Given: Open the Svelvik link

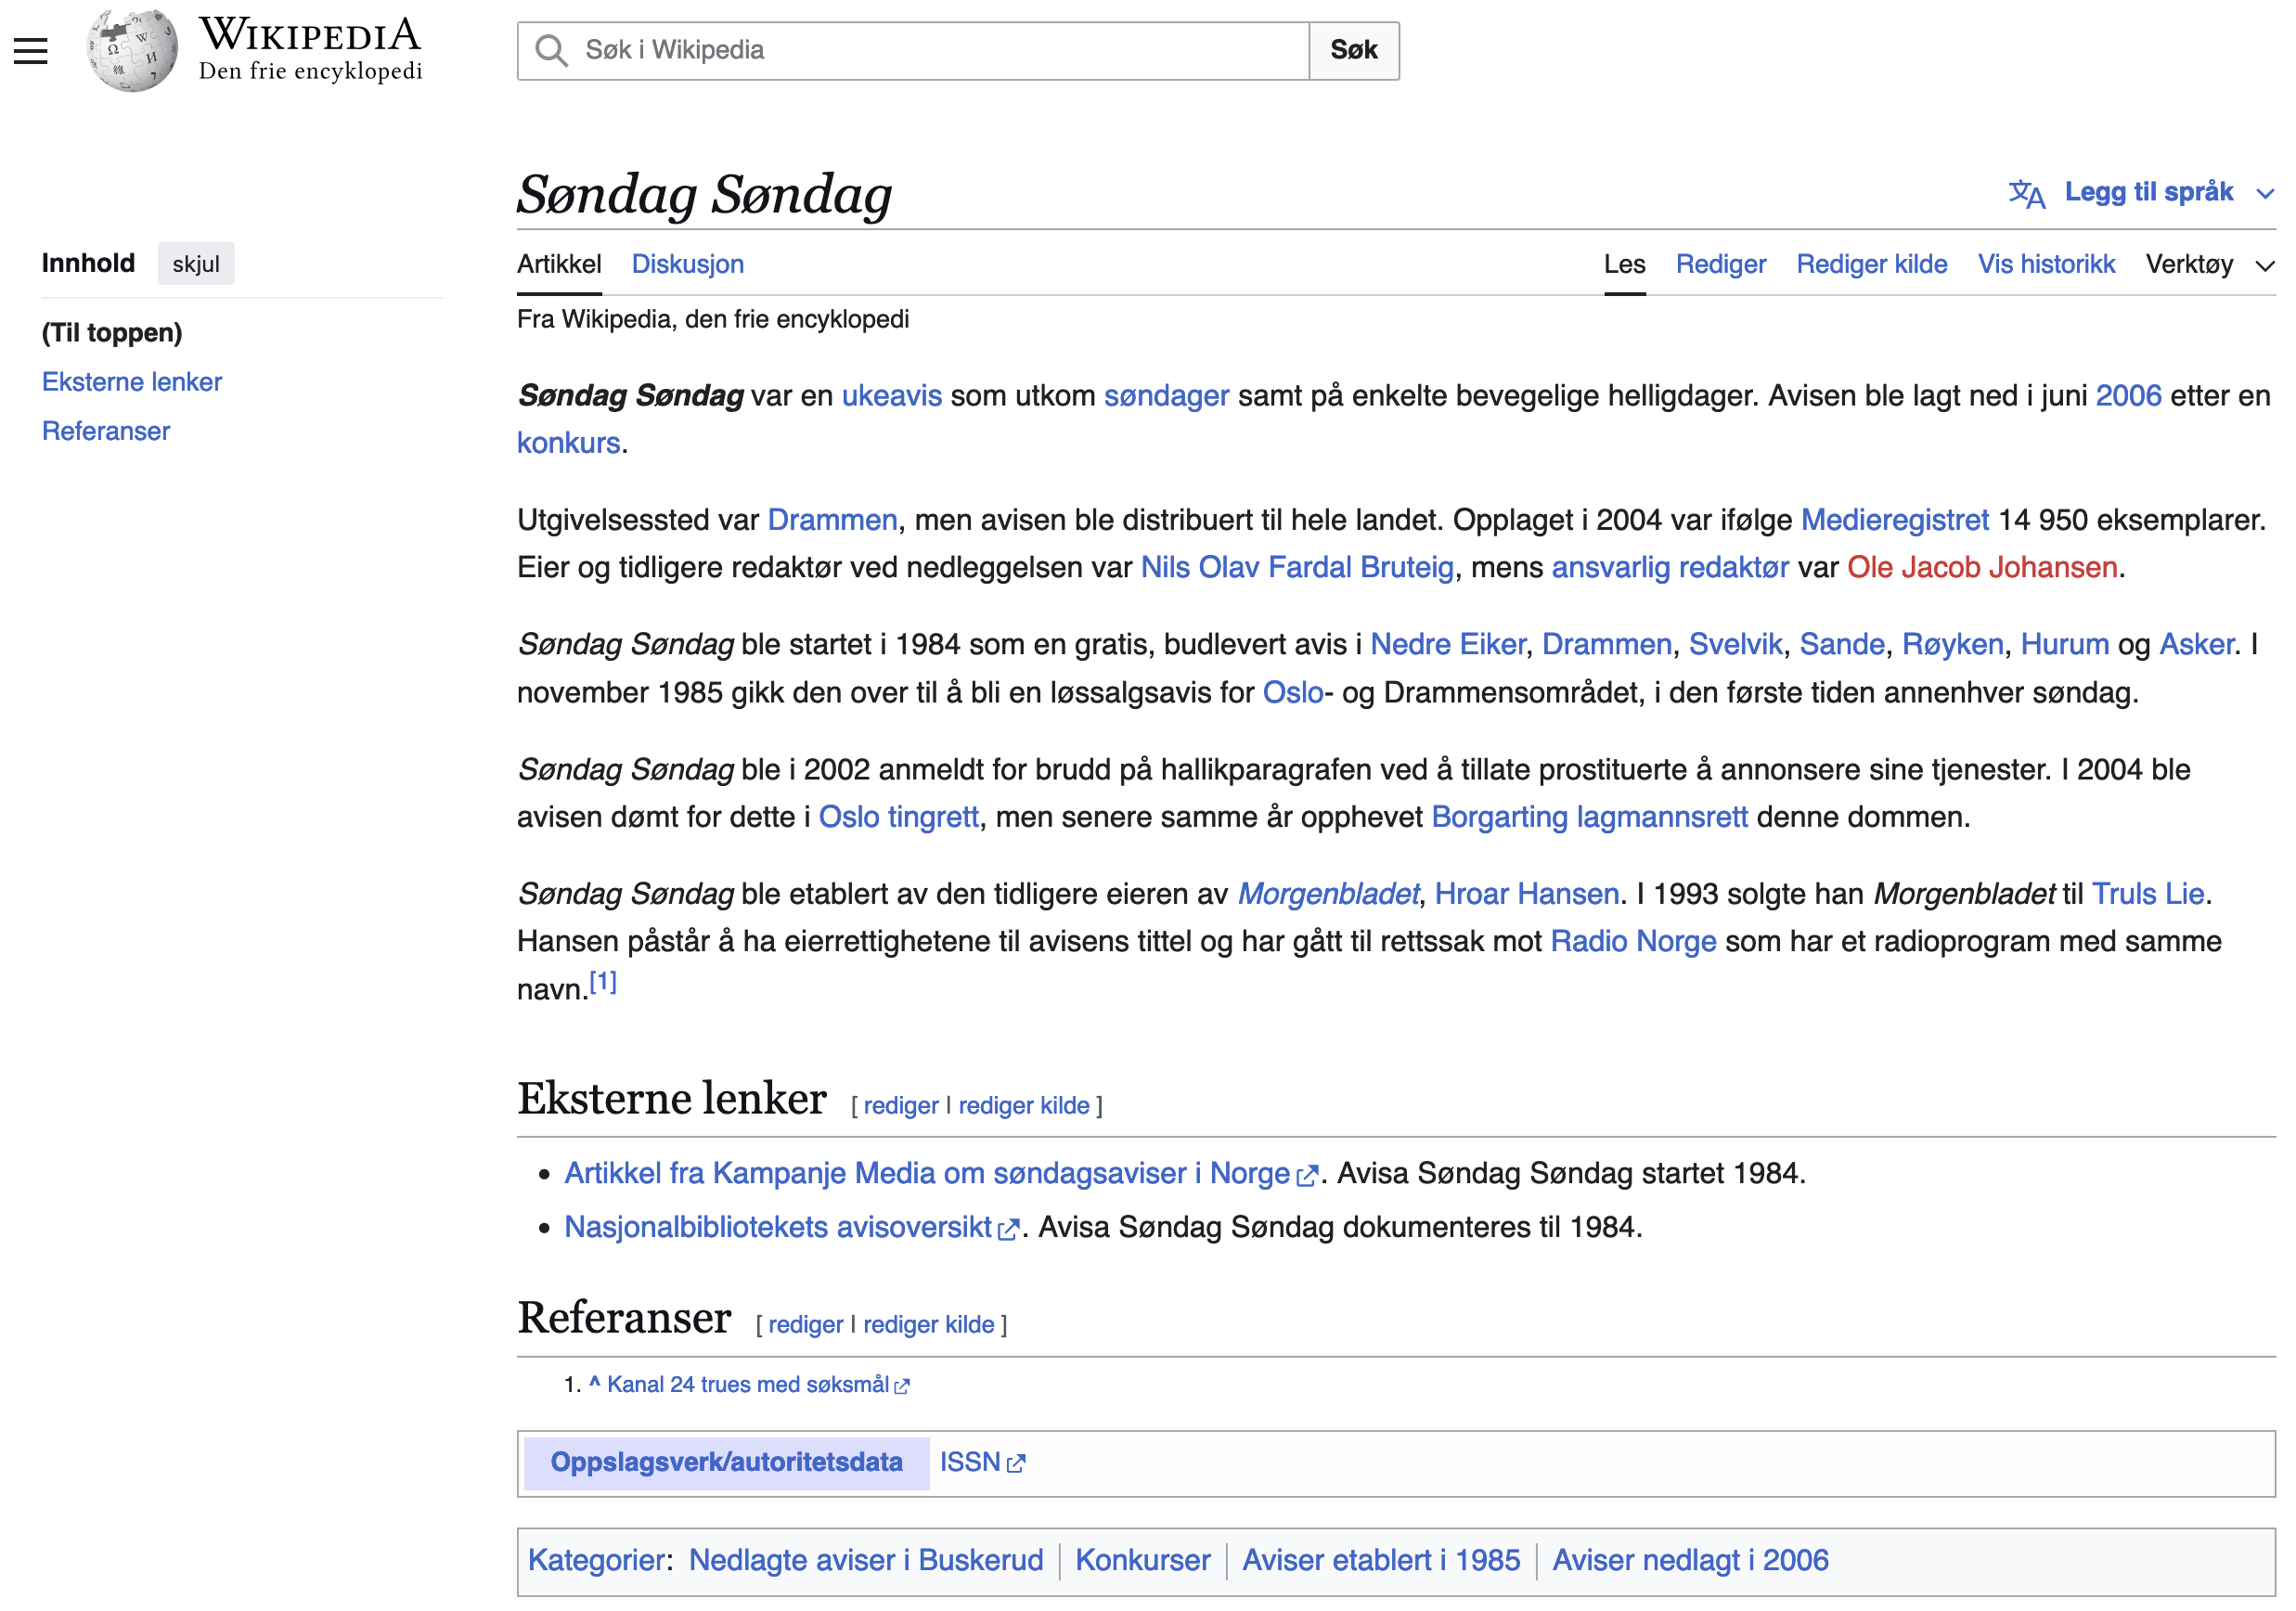Looking at the screenshot, I should [x=1735, y=645].
